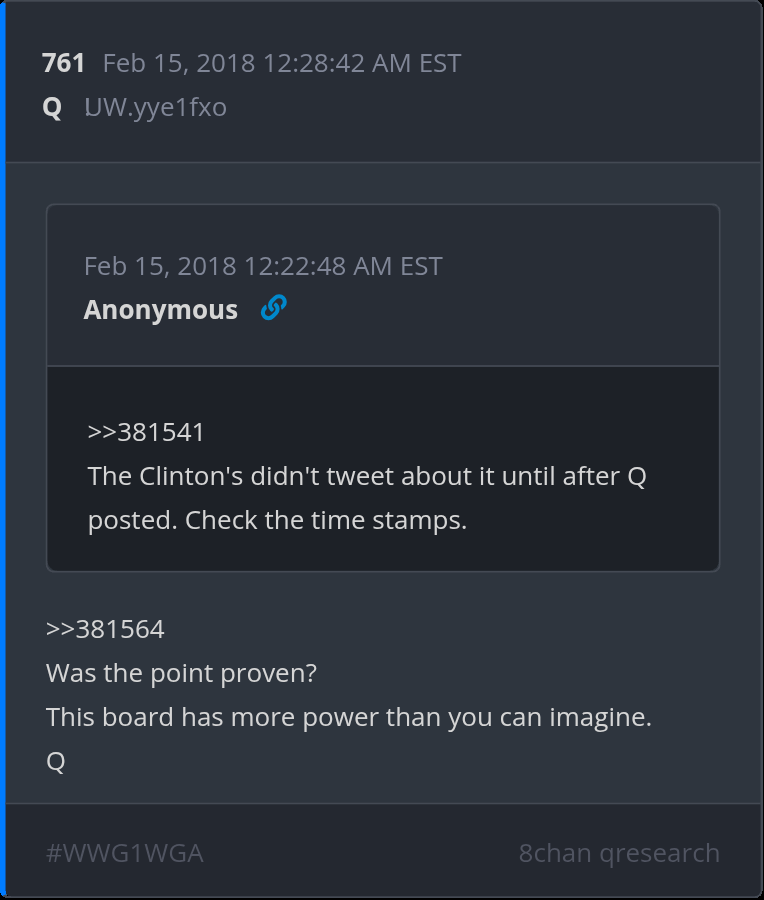Screen dimensions: 764x900
Task: Open the 8chan qresearch board label
Action: point(619,853)
